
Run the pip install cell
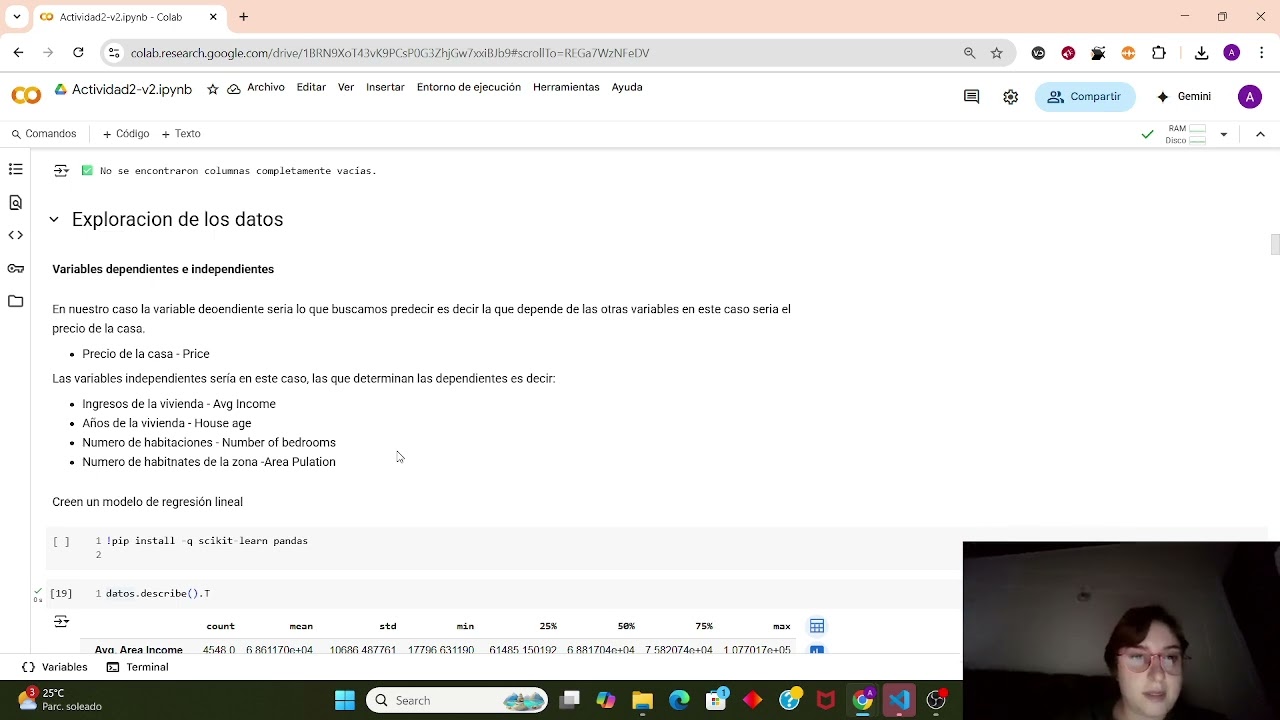tap(61, 541)
